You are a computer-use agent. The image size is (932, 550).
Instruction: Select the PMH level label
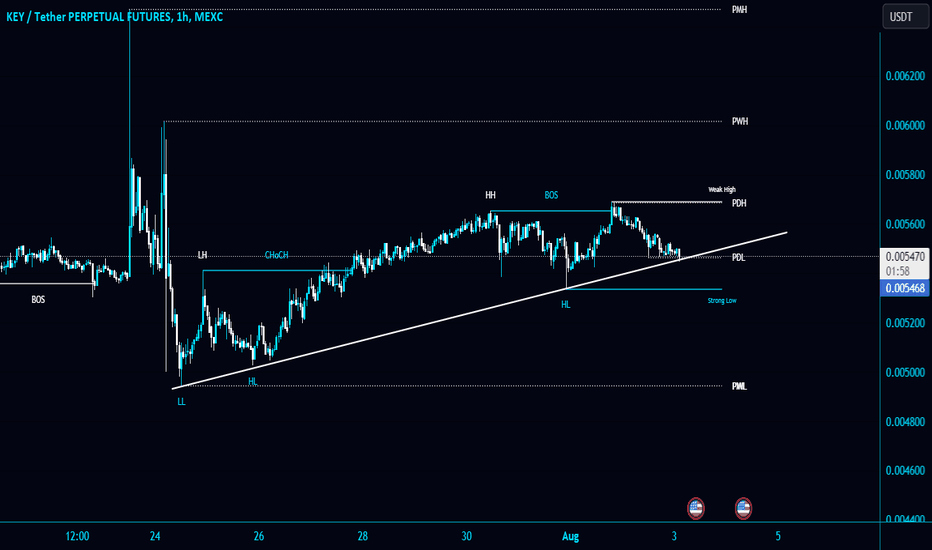pyautogui.click(x=739, y=10)
